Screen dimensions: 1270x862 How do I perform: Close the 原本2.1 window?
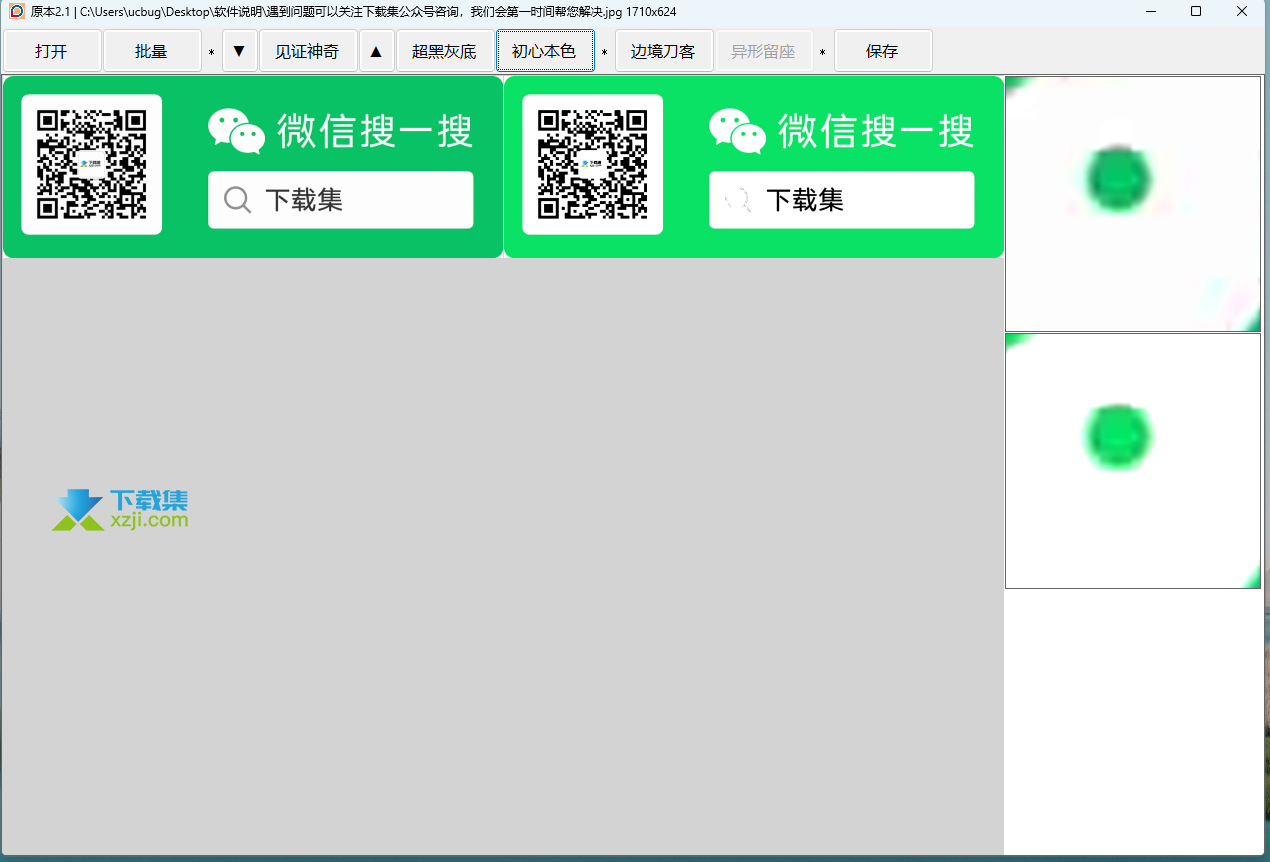(x=1243, y=11)
